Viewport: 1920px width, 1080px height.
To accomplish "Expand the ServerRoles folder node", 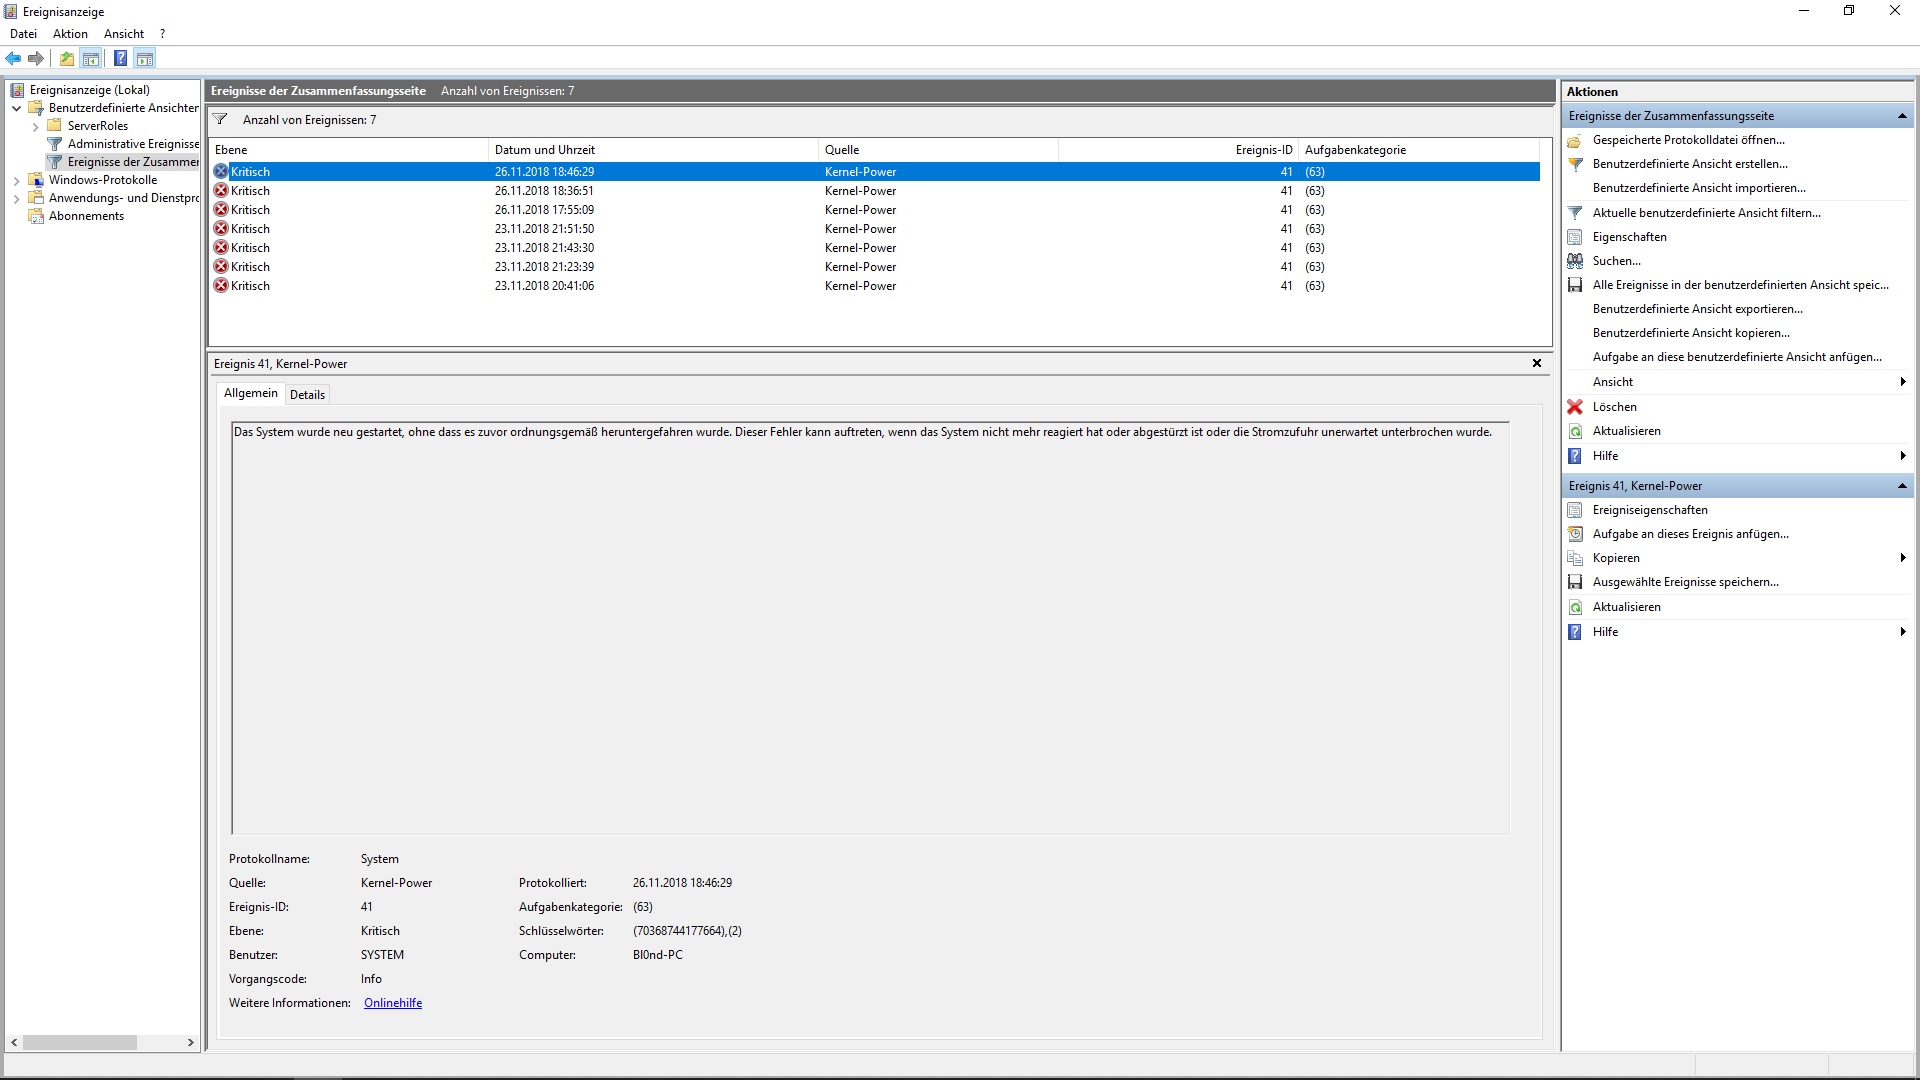I will tap(36, 127).
